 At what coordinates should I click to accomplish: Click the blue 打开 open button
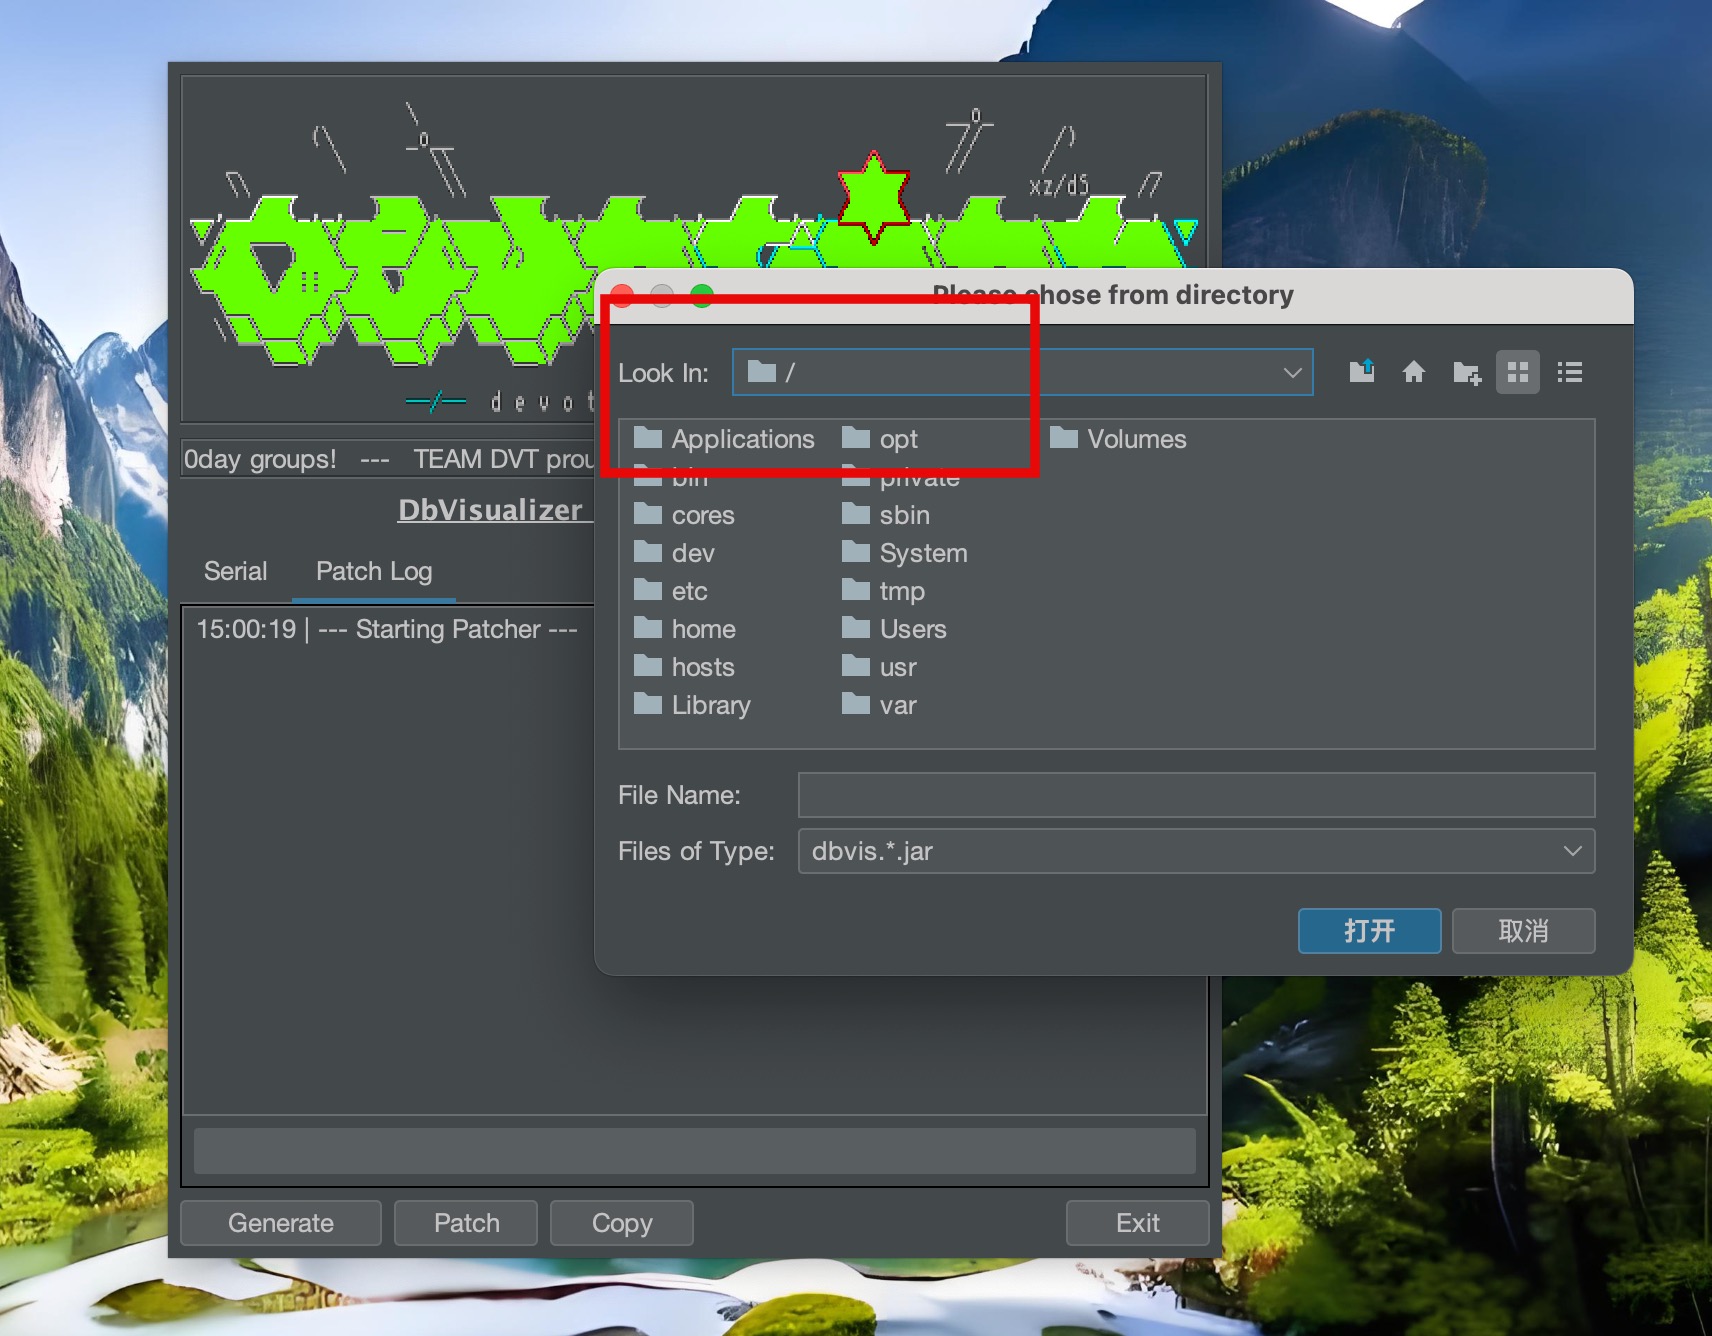tap(1369, 931)
